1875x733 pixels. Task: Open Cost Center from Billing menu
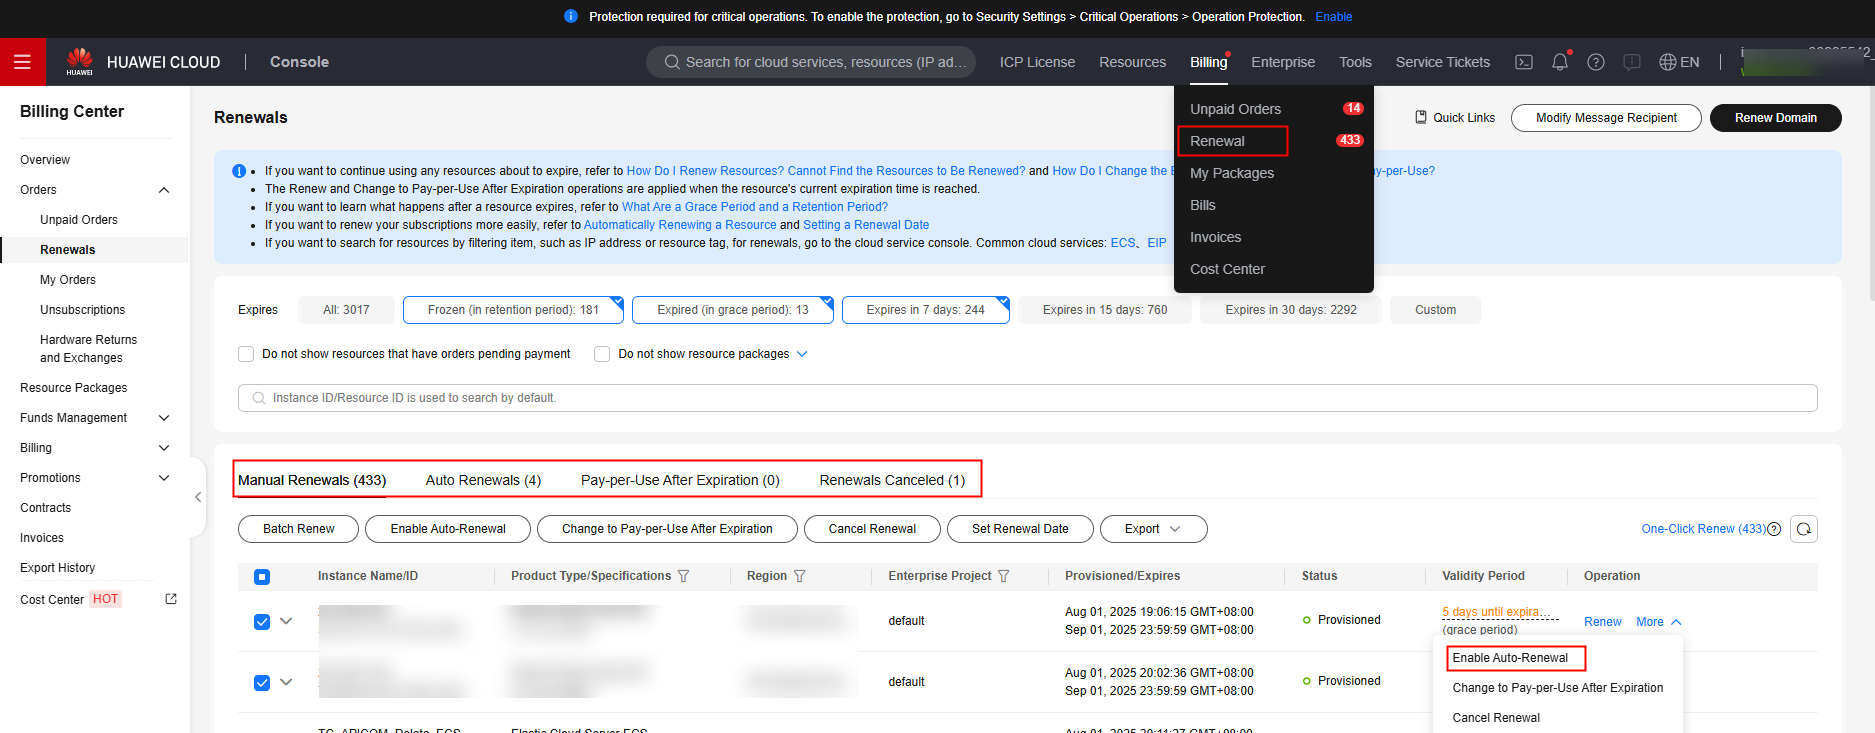point(1227,269)
